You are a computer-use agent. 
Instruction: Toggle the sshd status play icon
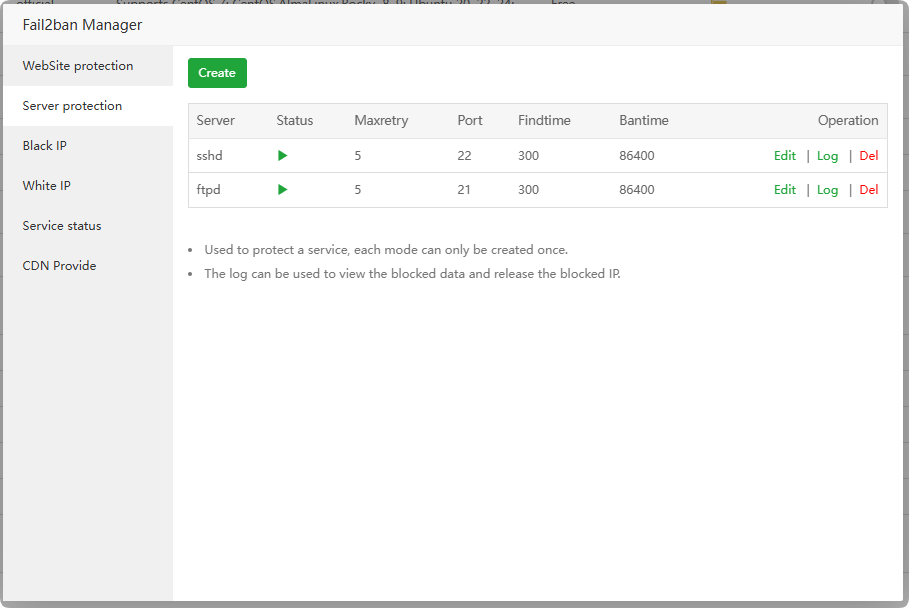coord(283,156)
